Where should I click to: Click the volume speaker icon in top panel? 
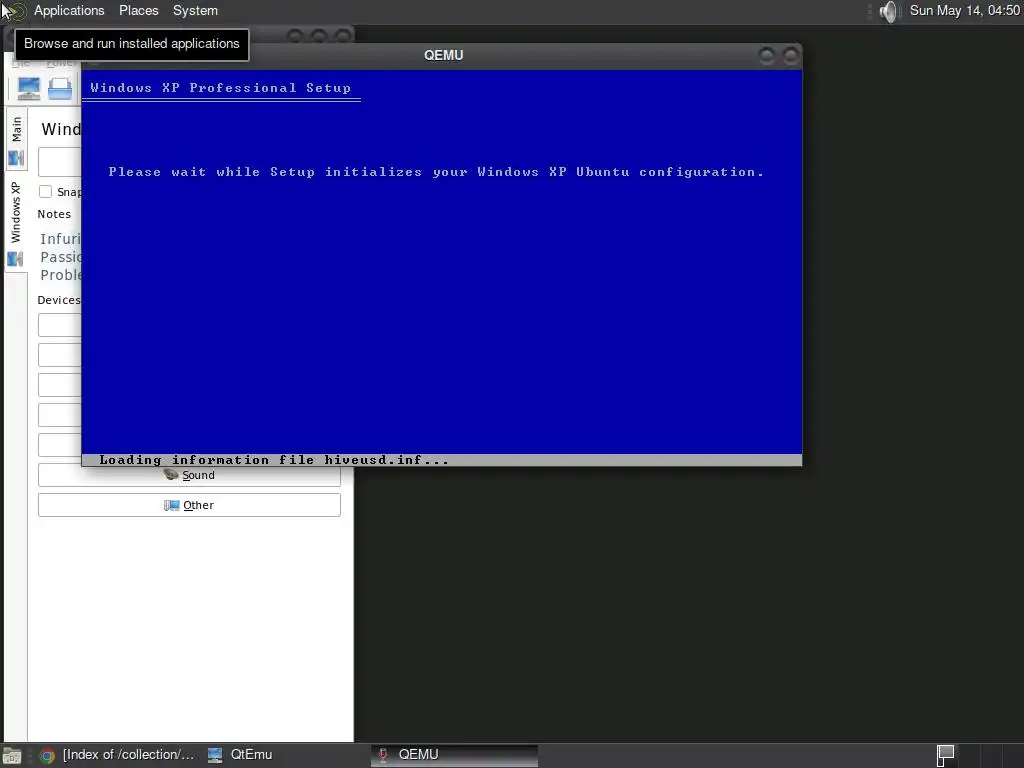coord(889,11)
